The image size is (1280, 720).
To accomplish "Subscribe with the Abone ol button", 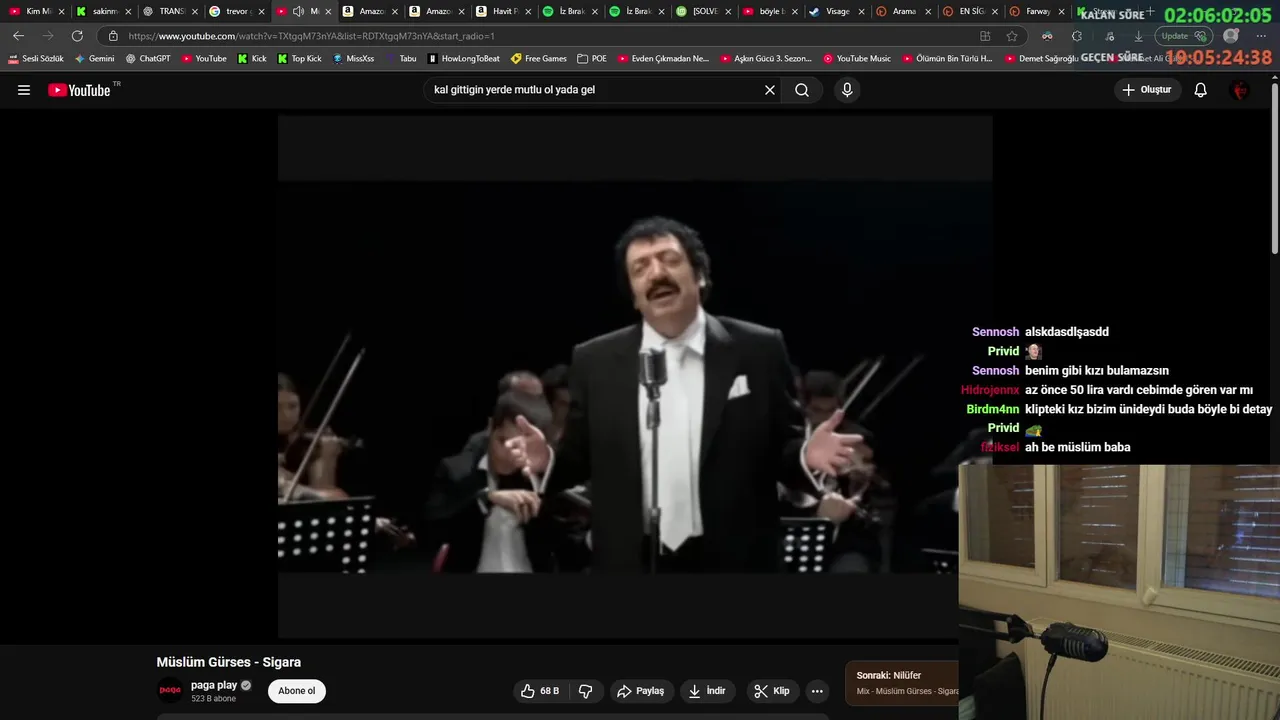I will (297, 691).
